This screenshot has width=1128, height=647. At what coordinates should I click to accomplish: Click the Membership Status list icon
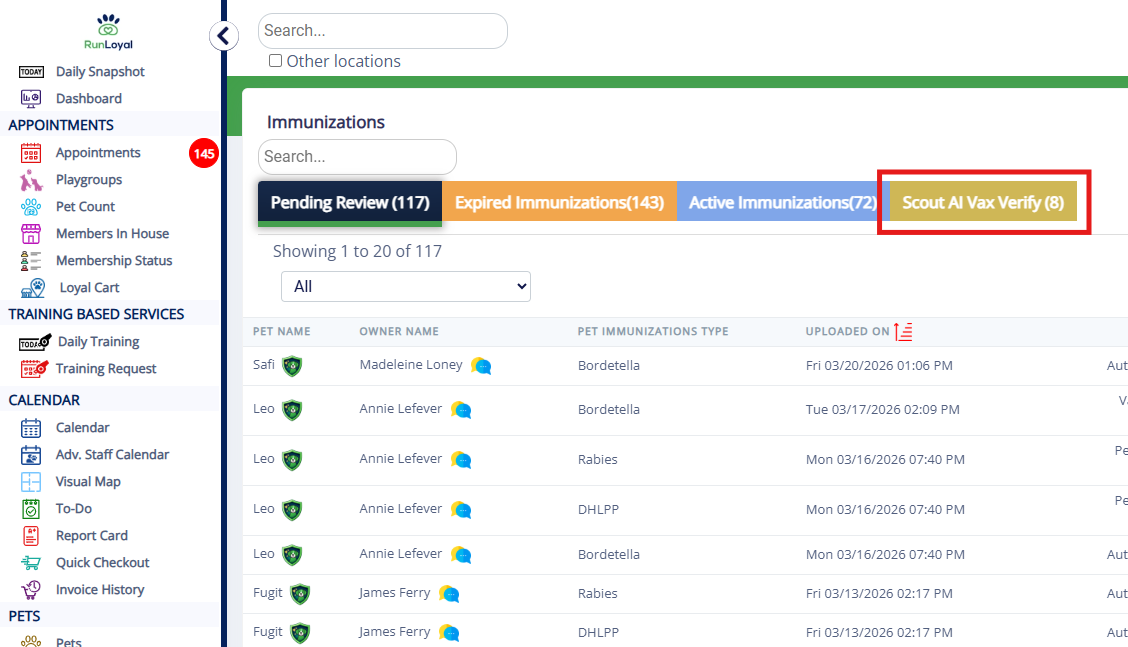pyautogui.click(x=31, y=261)
